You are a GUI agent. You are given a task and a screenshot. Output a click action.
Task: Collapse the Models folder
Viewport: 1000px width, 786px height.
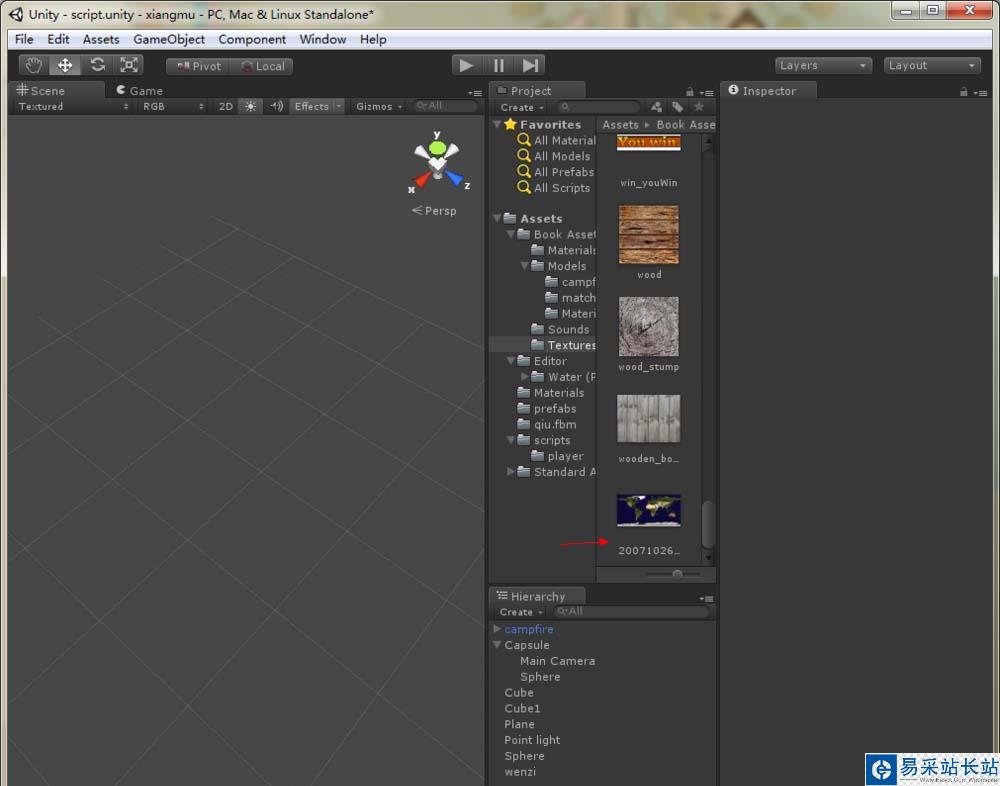click(524, 265)
